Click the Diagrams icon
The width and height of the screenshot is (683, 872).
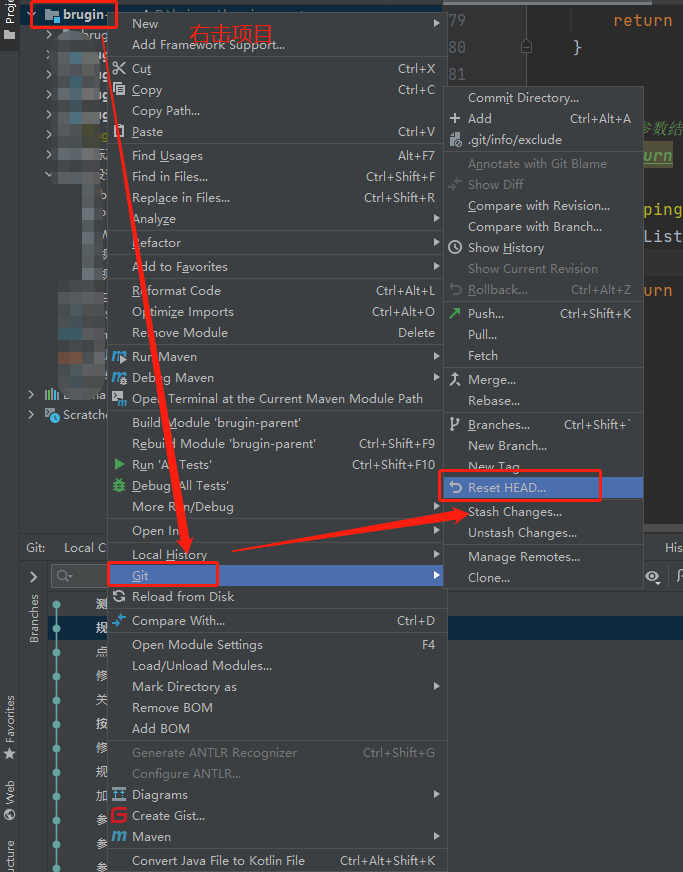(x=119, y=794)
